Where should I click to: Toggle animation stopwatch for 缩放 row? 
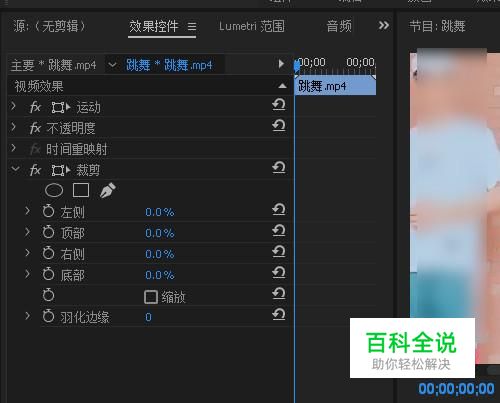coord(48,295)
